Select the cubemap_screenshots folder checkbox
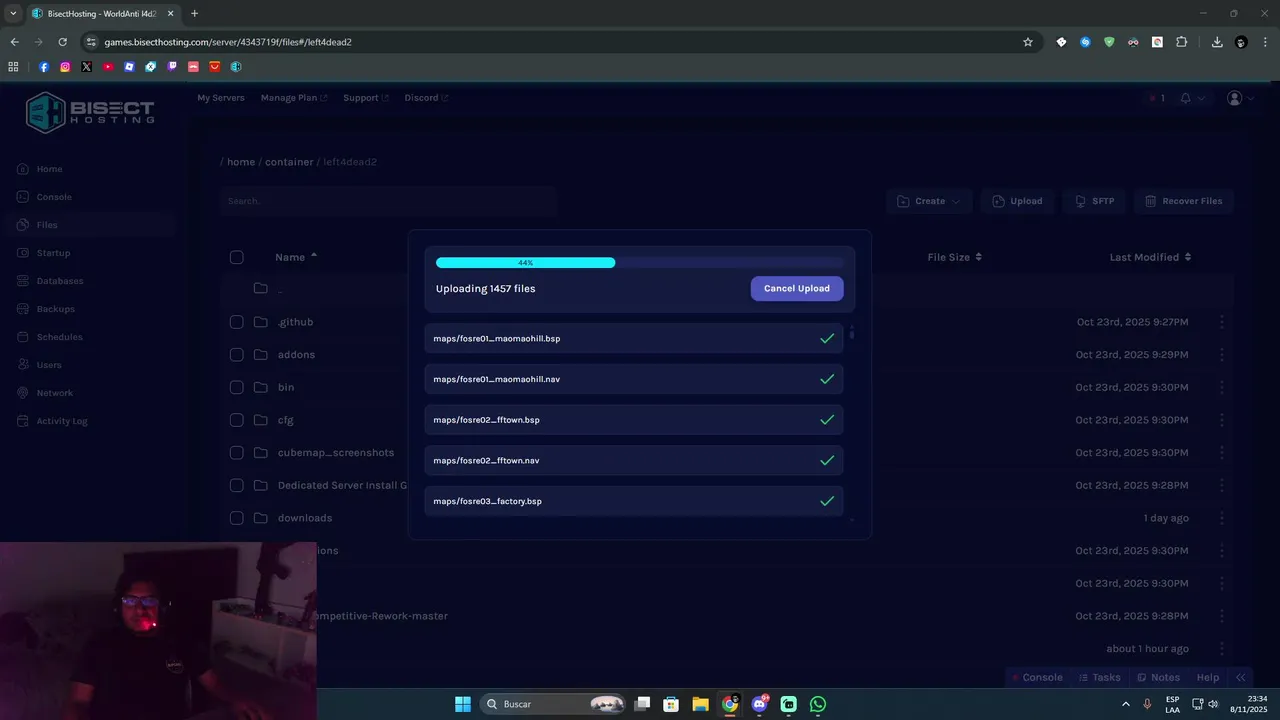 236,452
